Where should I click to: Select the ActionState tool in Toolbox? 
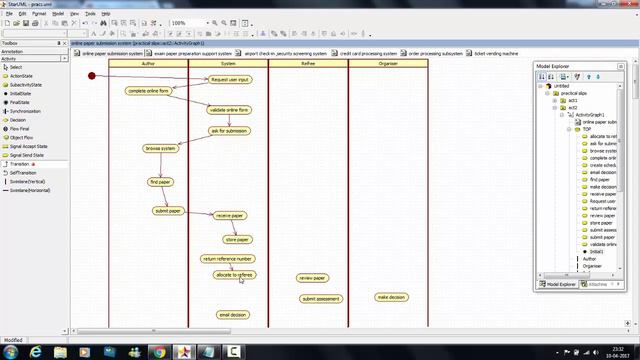click(x=20, y=76)
